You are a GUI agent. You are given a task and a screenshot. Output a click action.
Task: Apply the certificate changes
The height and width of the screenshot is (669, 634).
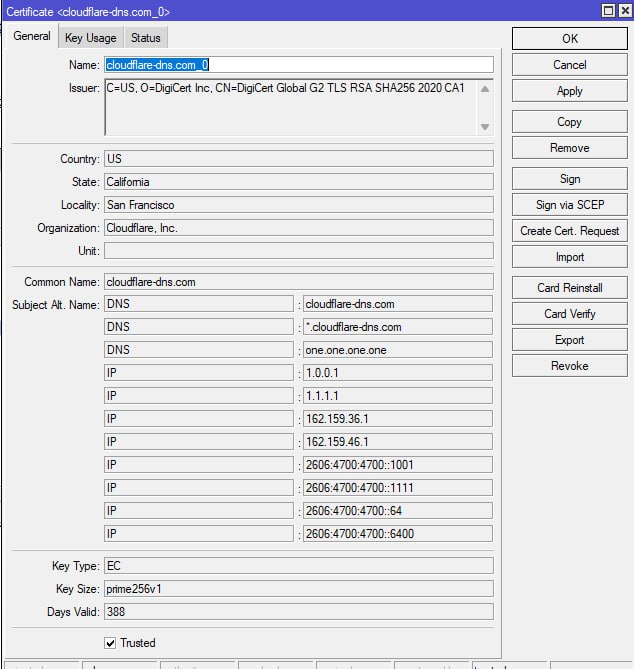click(570, 91)
